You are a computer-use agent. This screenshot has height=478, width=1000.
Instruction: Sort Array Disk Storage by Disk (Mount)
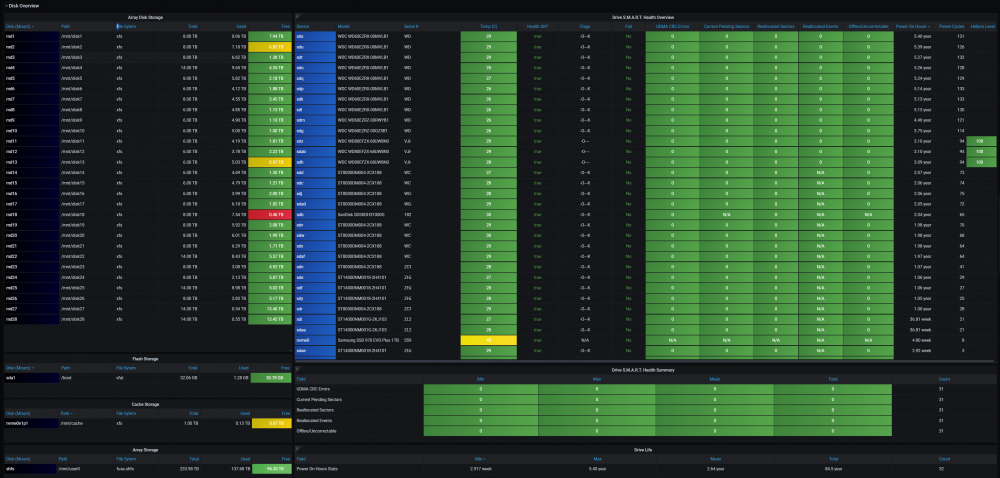pos(19,27)
